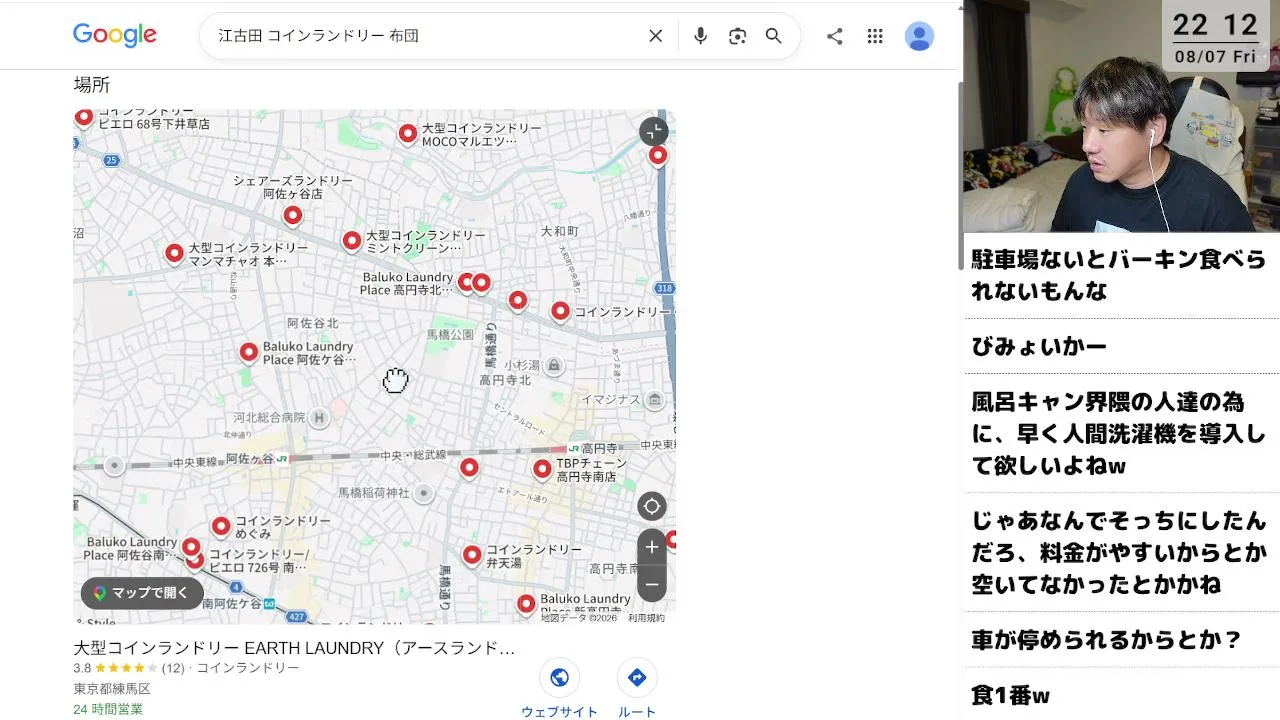Image resolution: width=1280 pixels, height=720 pixels.
Task: Select the マンマチャオ laundry pin
Action: click(x=174, y=253)
